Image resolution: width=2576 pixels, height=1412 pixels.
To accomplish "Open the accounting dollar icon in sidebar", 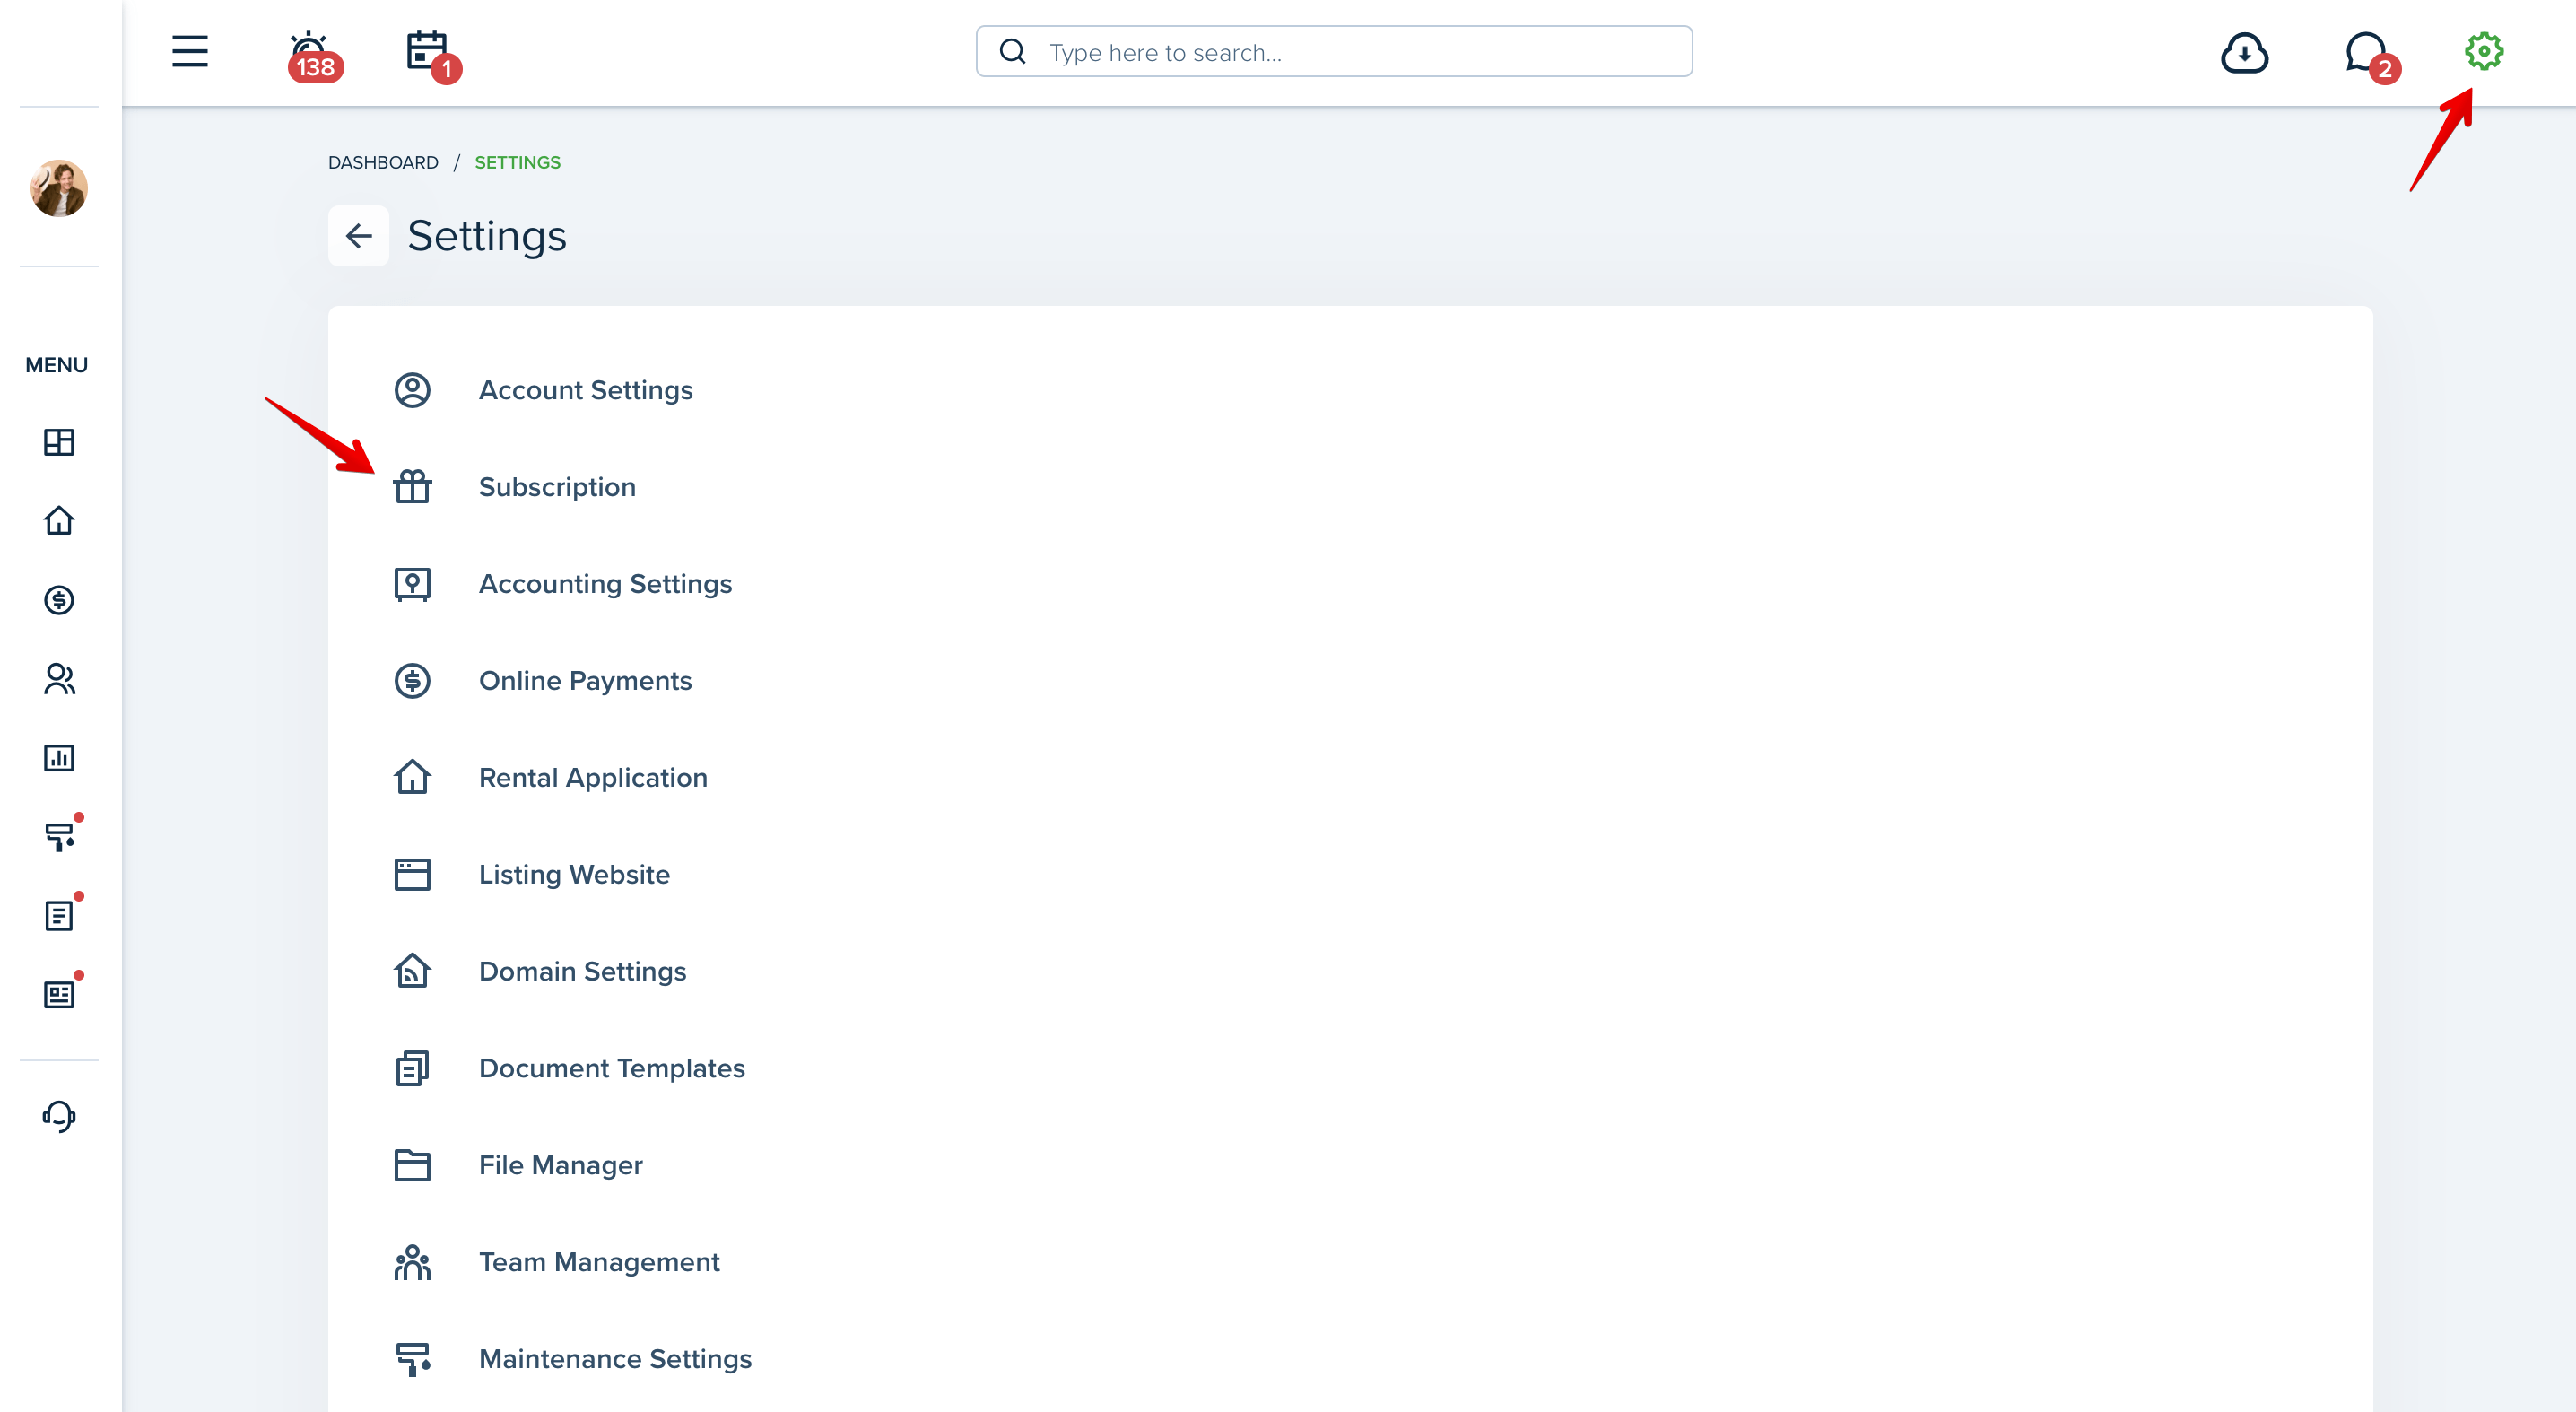I will 59,600.
